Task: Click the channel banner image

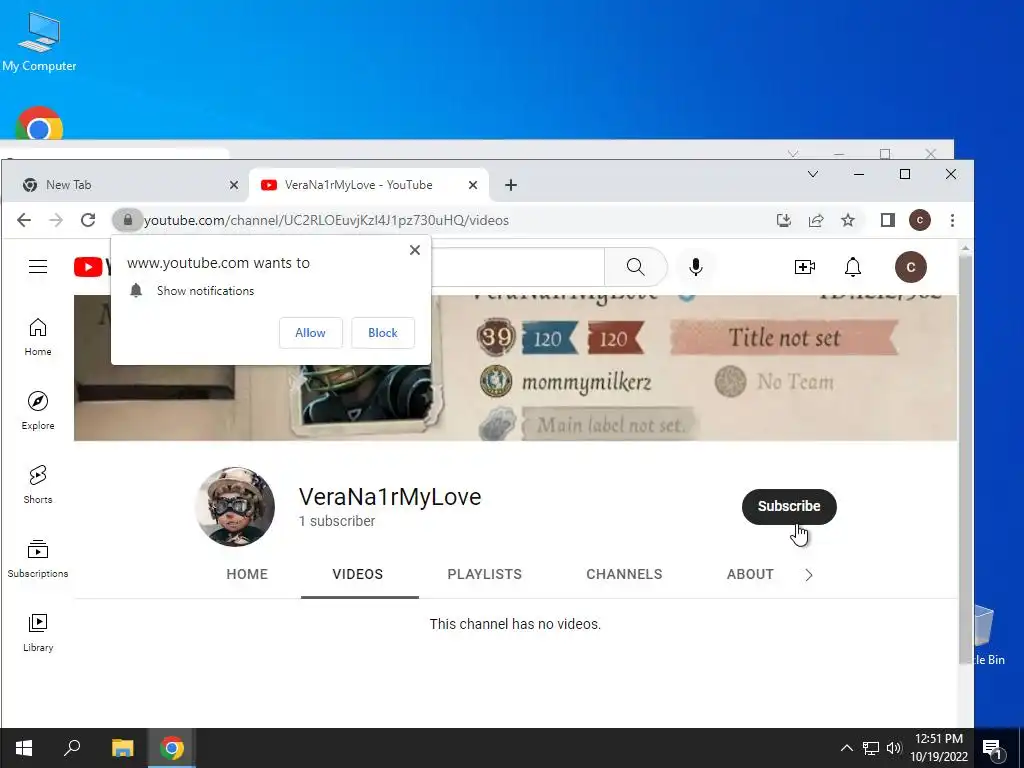Action: tap(515, 368)
